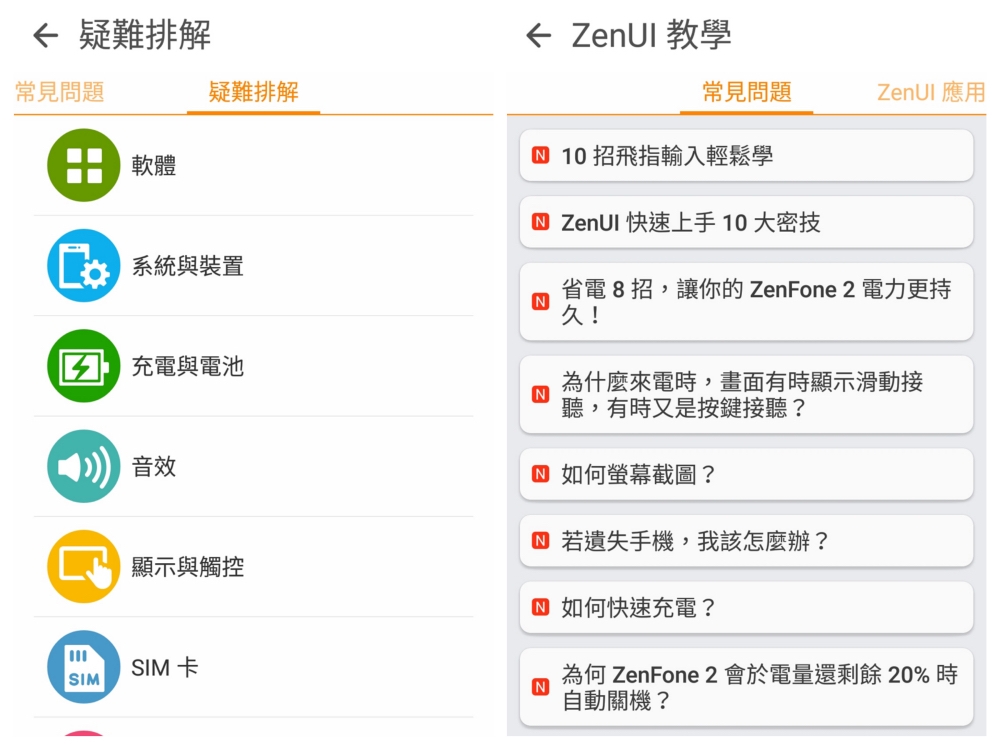
Task: Open article 10 招飛指輸入輕鬆學
Action: point(746,156)
